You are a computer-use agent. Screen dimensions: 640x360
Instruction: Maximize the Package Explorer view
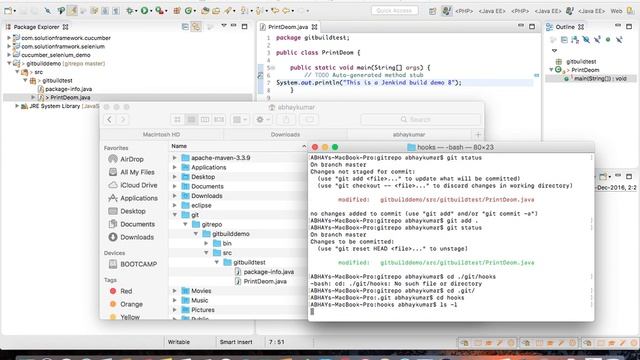tap(244, 27)
